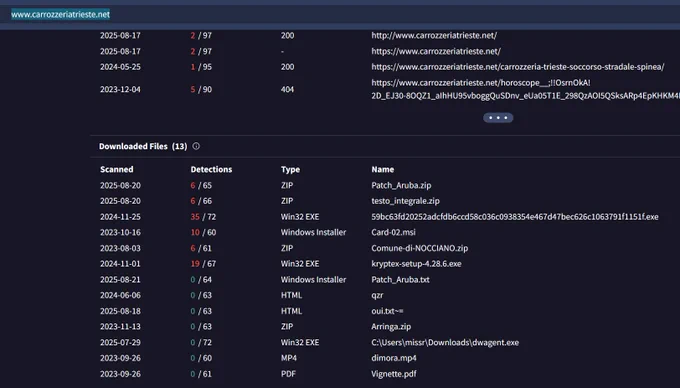Click the 404 status code
680x388 pixels.
(287, 89)
